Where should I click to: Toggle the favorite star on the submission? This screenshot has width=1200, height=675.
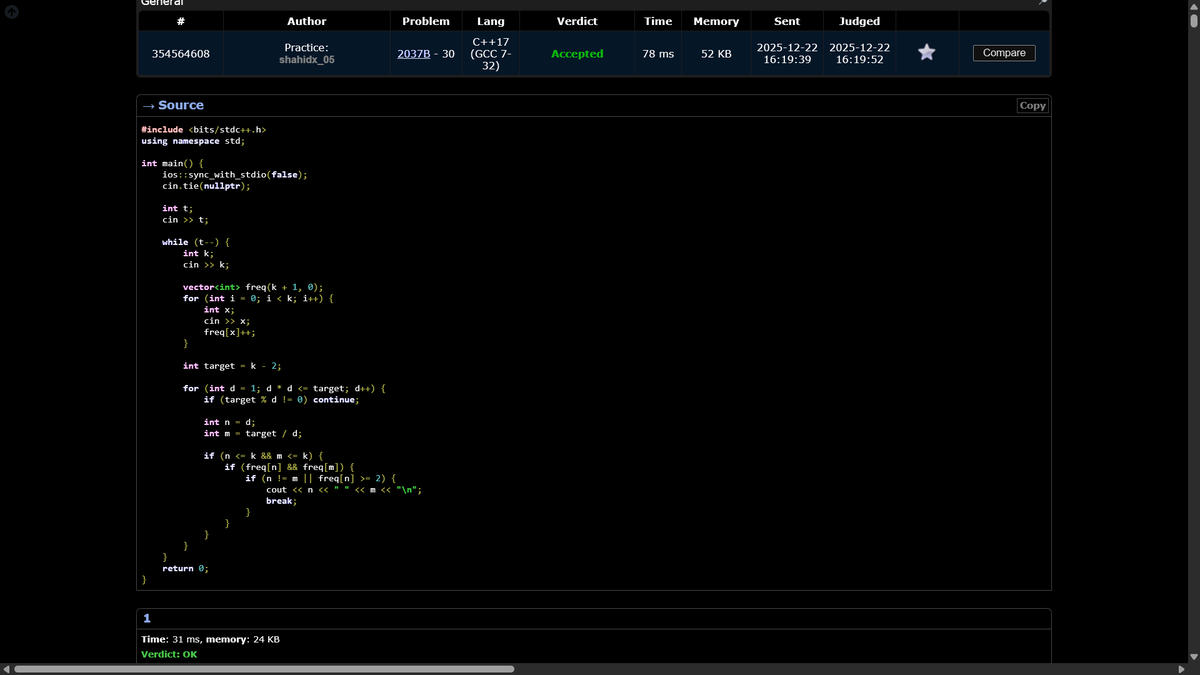[x=926, y=53]
